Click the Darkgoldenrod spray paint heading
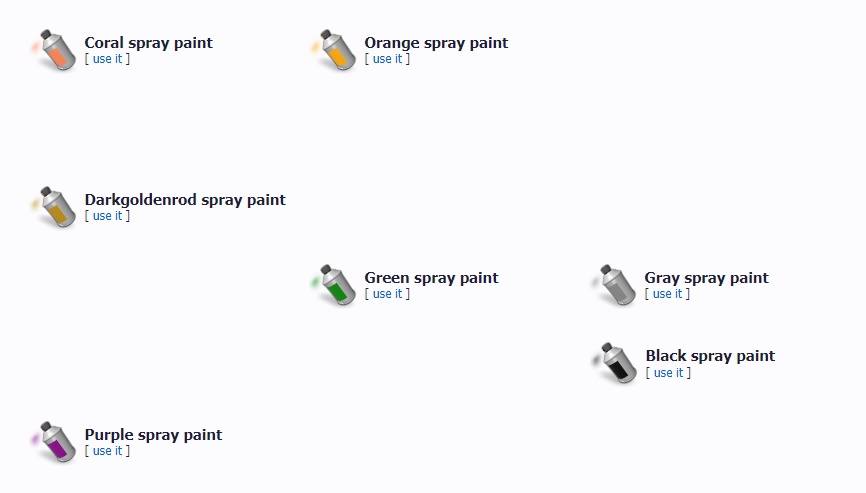 (185, 200)
